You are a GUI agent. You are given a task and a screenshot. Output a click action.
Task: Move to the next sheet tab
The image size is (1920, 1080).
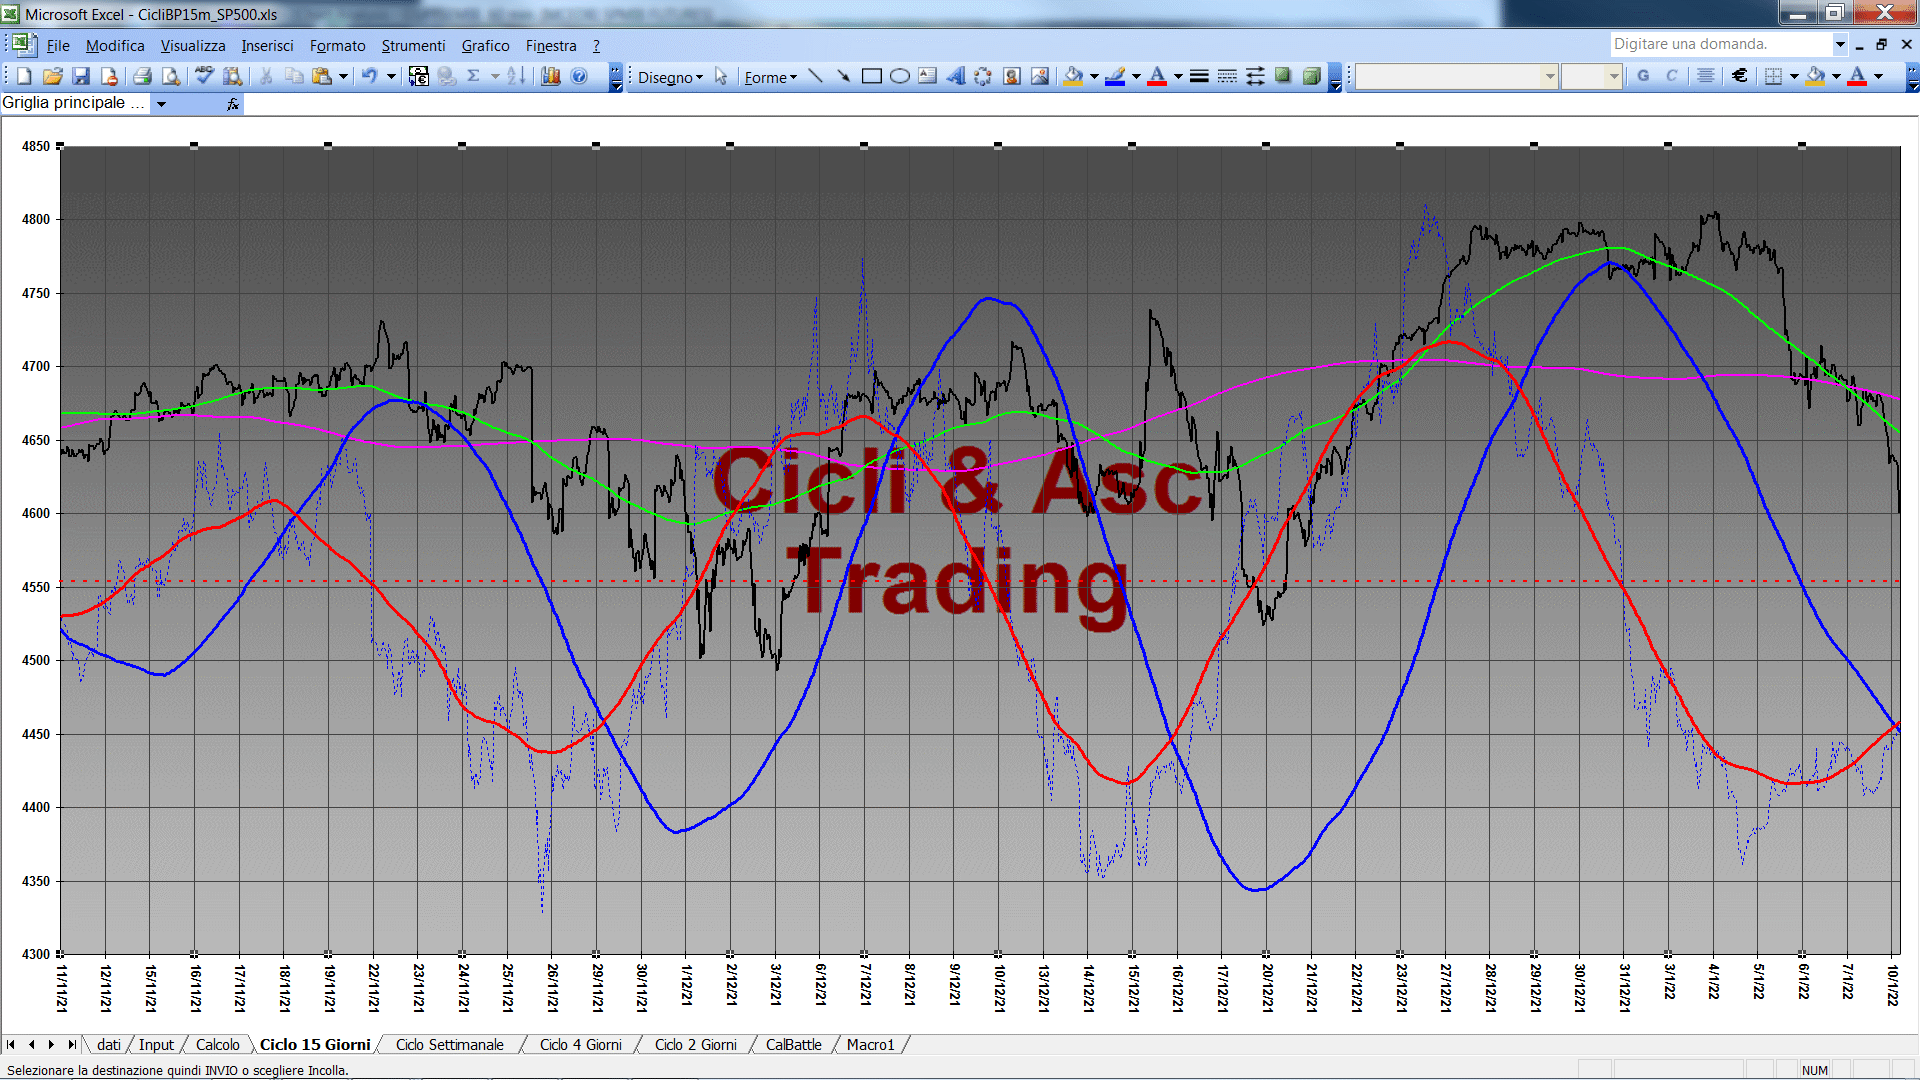click(51, 1044)
